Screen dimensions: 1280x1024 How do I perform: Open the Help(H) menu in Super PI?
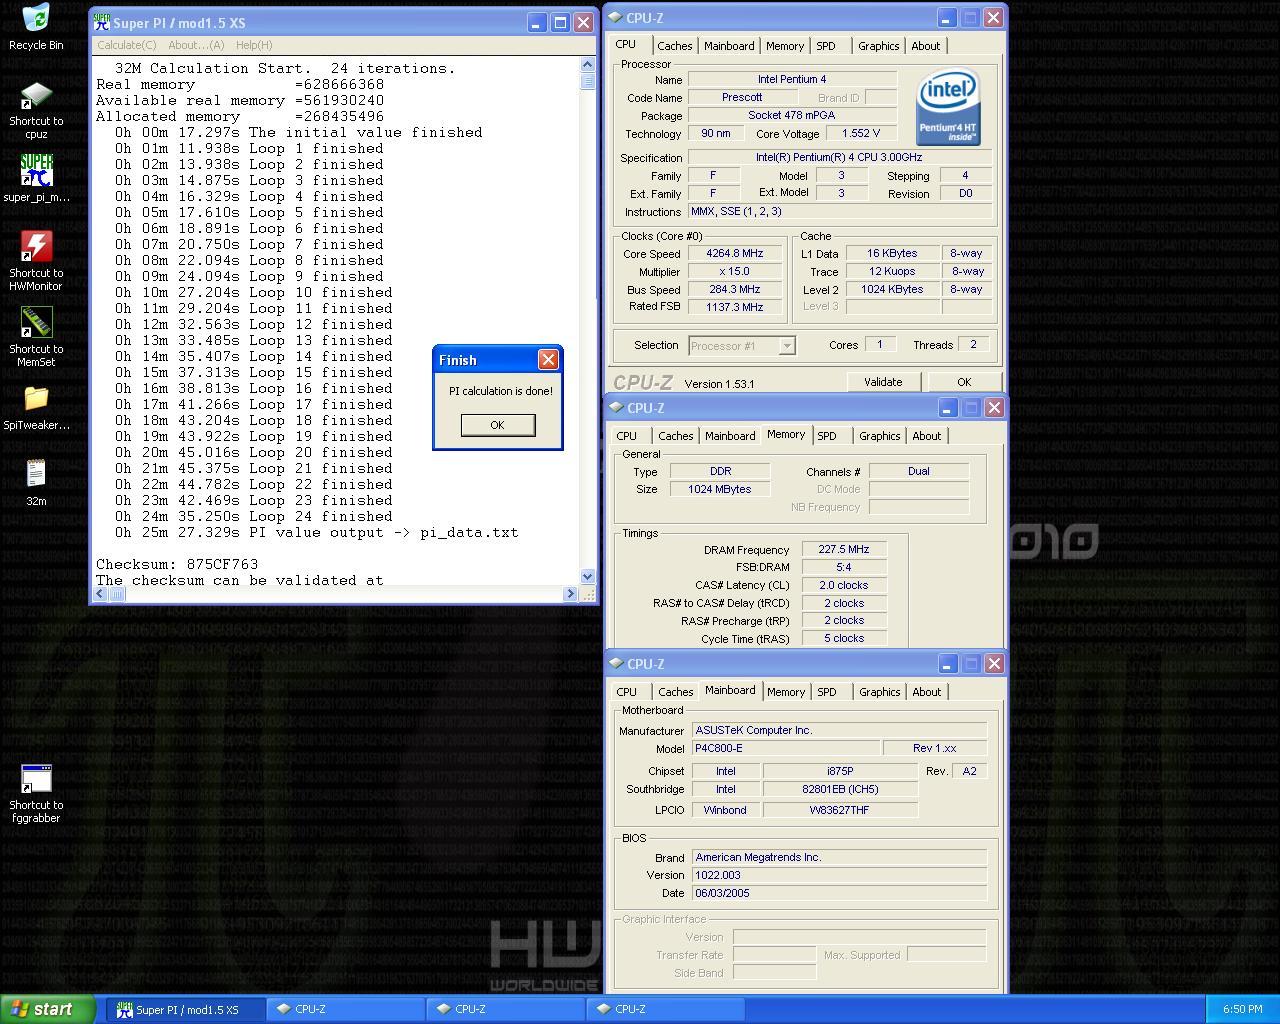point(254,45)
